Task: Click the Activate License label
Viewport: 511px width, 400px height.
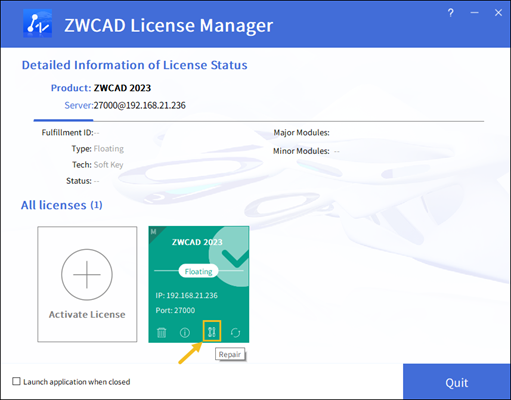Action: 87,314
